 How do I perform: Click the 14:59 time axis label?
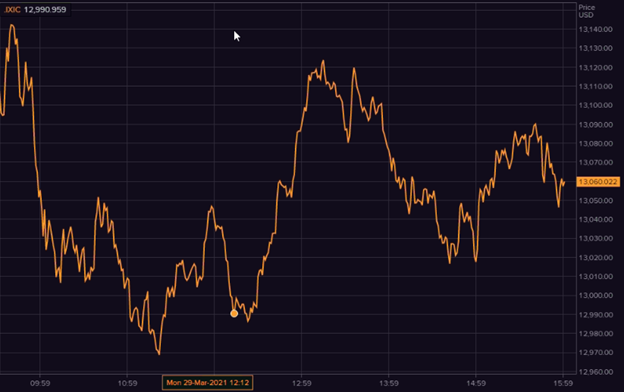pos(476,383)
